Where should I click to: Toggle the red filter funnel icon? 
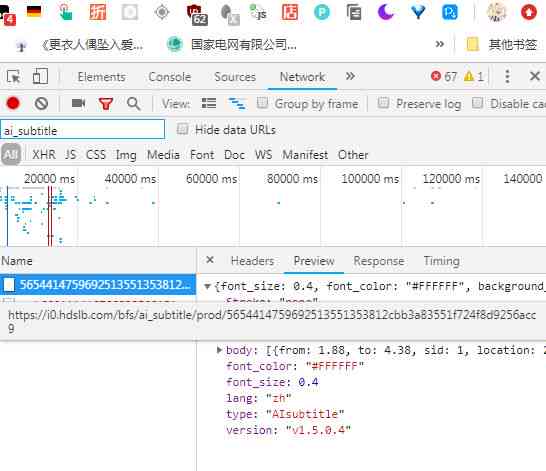click(106, 104)
